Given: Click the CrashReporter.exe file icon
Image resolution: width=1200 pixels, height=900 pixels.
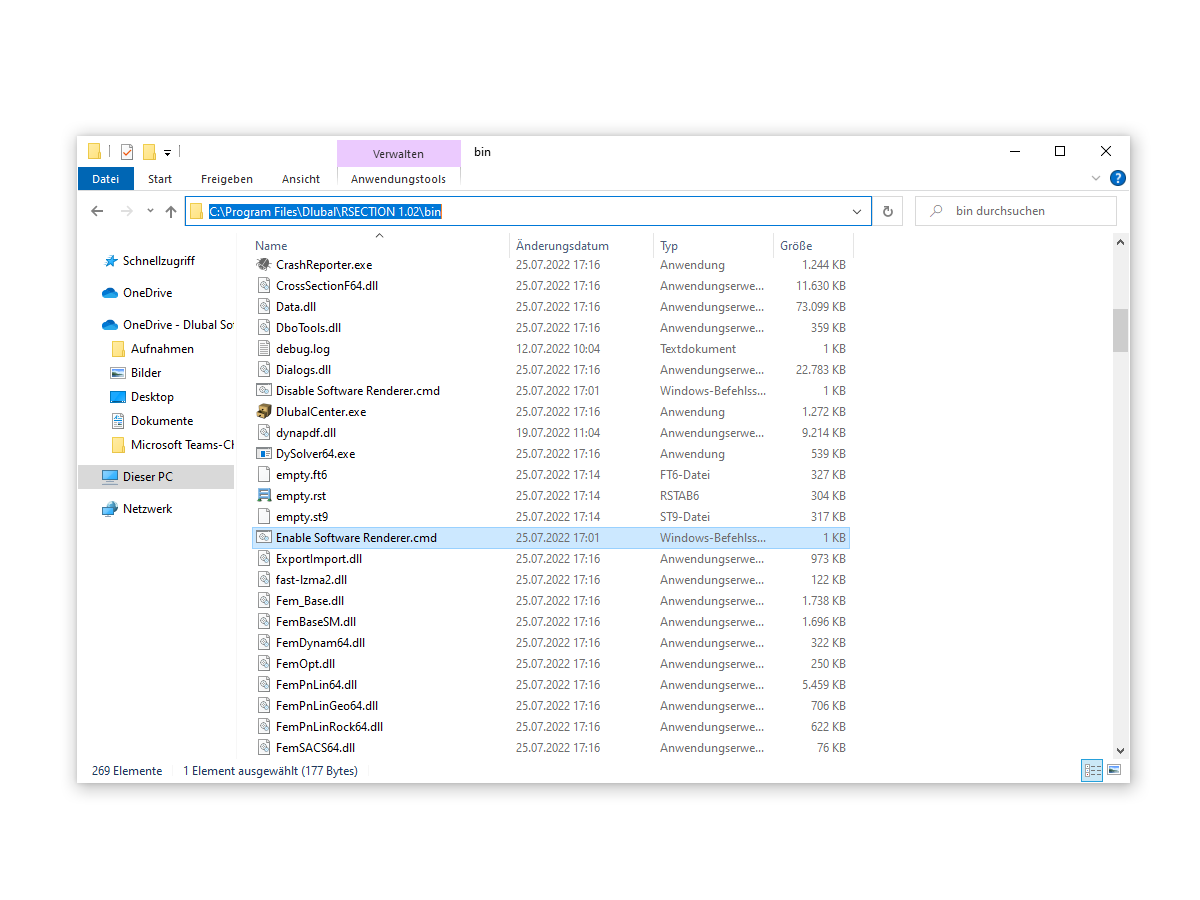Looking at the screenshot, I should click(264, 265).
